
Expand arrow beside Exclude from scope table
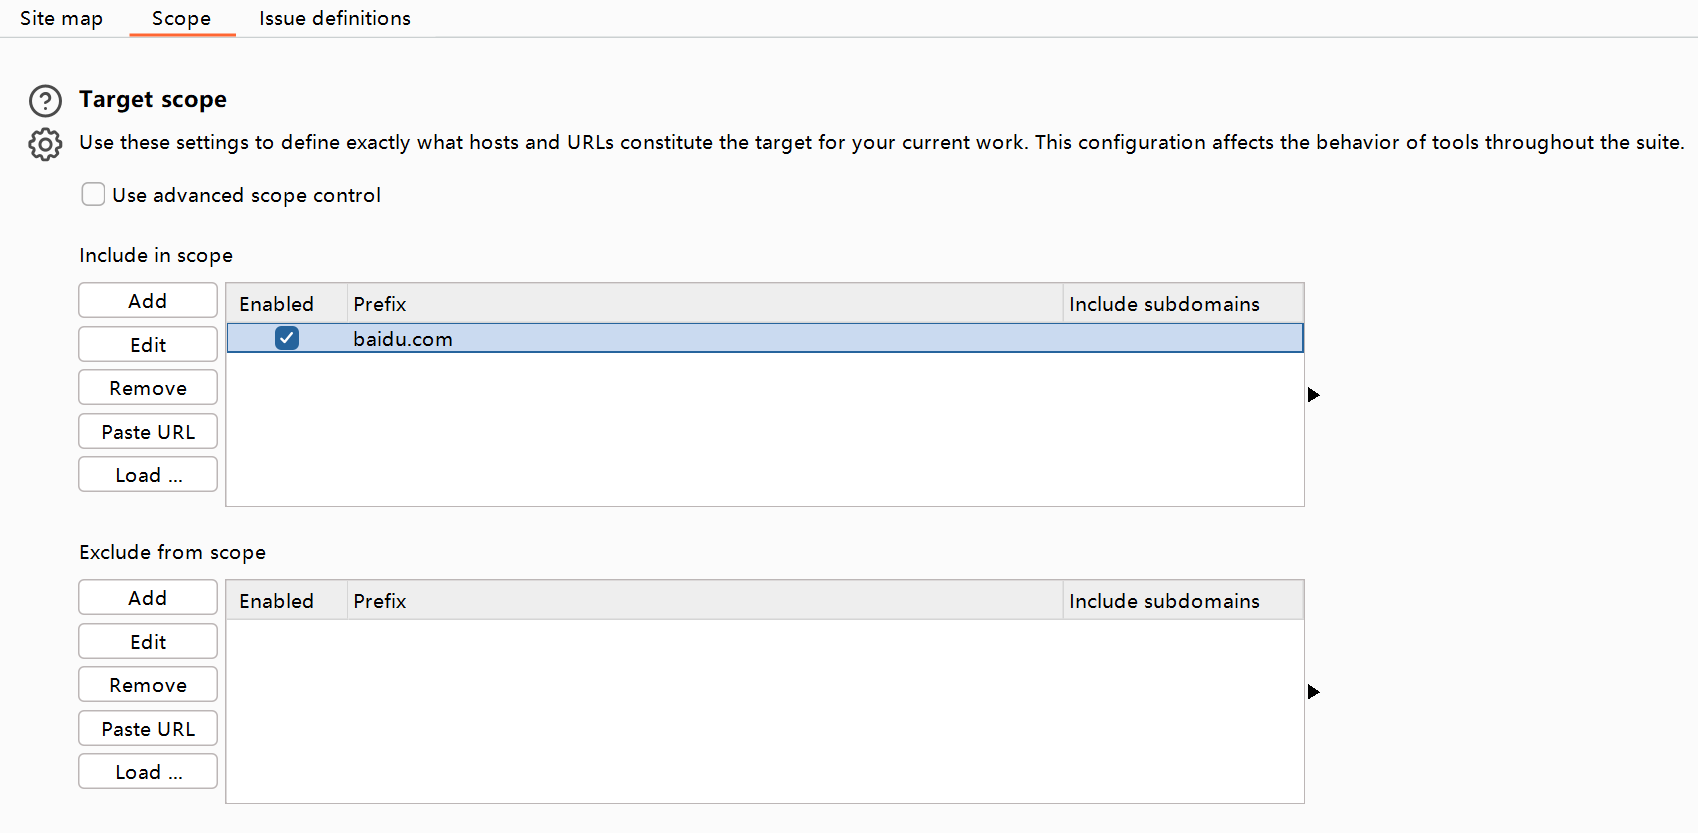(x=1314, y=692)
